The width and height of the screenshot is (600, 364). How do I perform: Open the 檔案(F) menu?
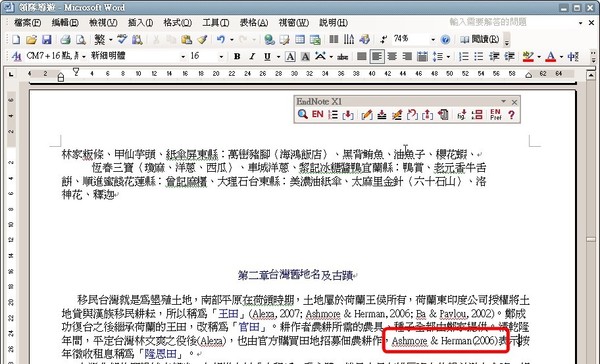[x=27, y=23]
